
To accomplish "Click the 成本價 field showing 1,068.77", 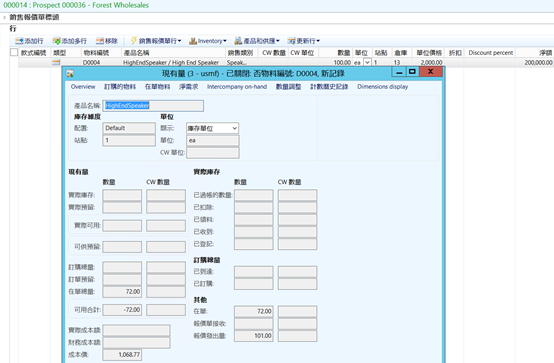I will 122,355.
